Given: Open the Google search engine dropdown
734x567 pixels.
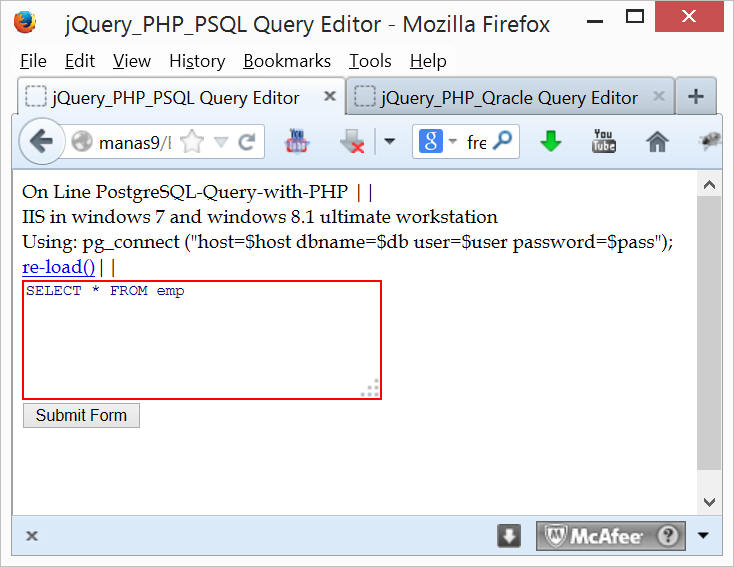Looking at the screenshot, I should tap(439, 142).
